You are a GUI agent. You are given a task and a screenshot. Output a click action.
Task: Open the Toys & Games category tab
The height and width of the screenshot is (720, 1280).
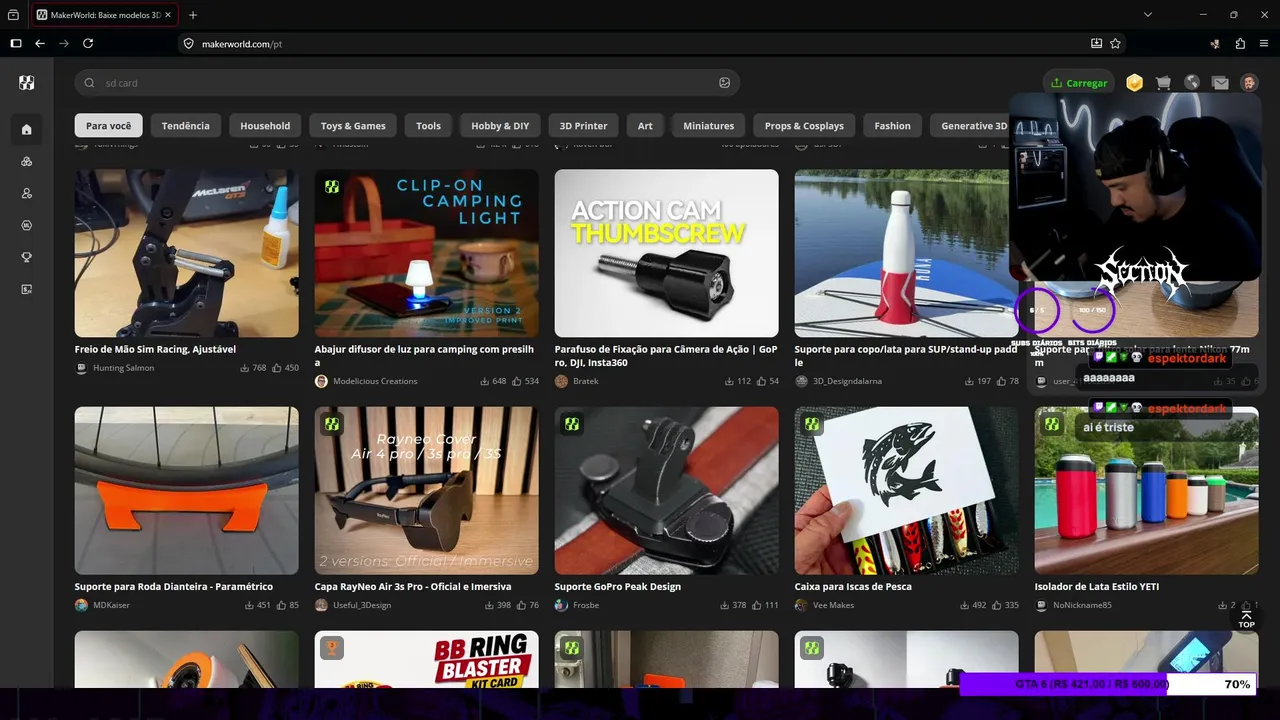click(x=353, y=126)
